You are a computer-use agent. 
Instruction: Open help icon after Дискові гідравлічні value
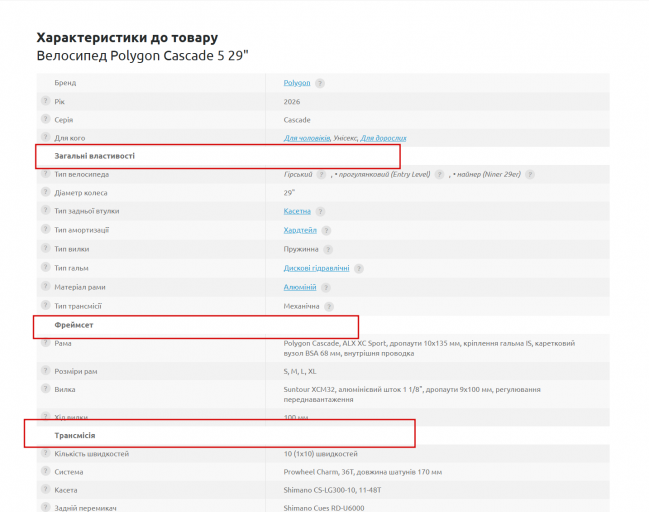(359, 269)
